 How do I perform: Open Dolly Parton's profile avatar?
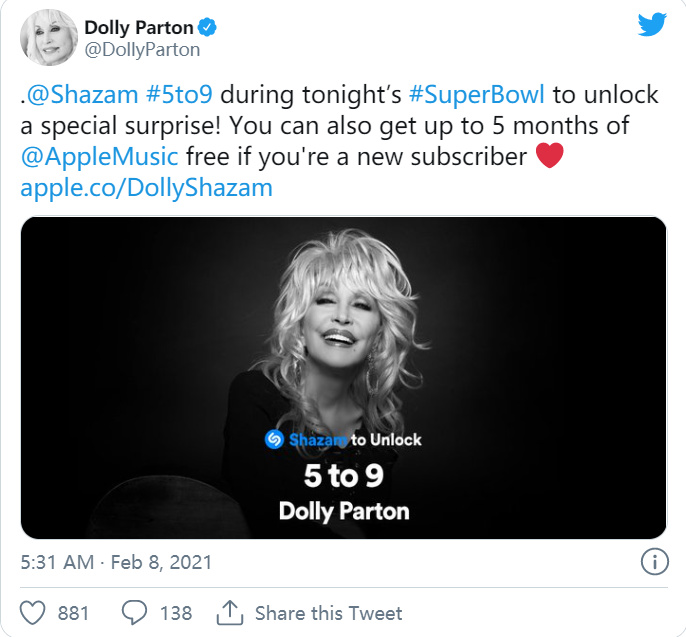47,39
